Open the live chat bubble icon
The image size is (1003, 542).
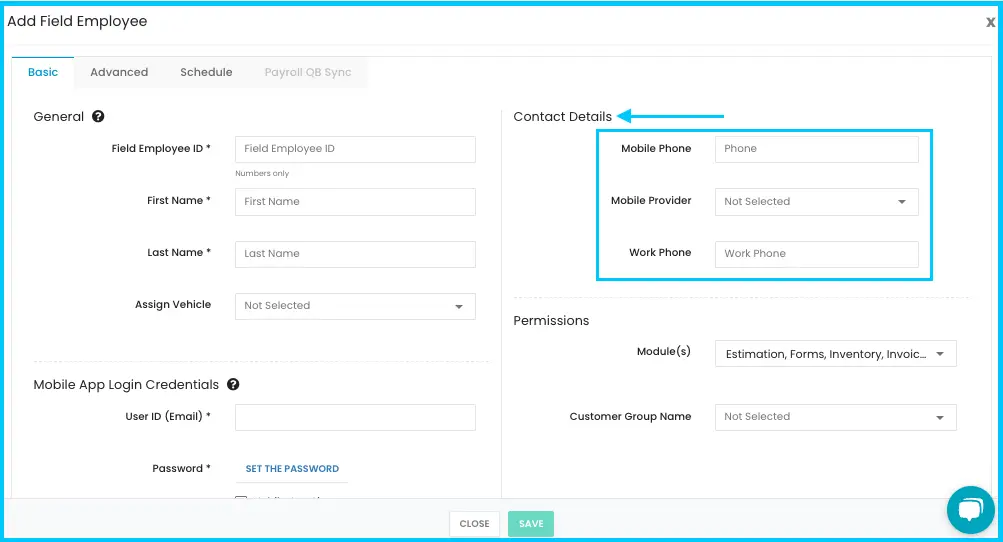coord(970,509)
